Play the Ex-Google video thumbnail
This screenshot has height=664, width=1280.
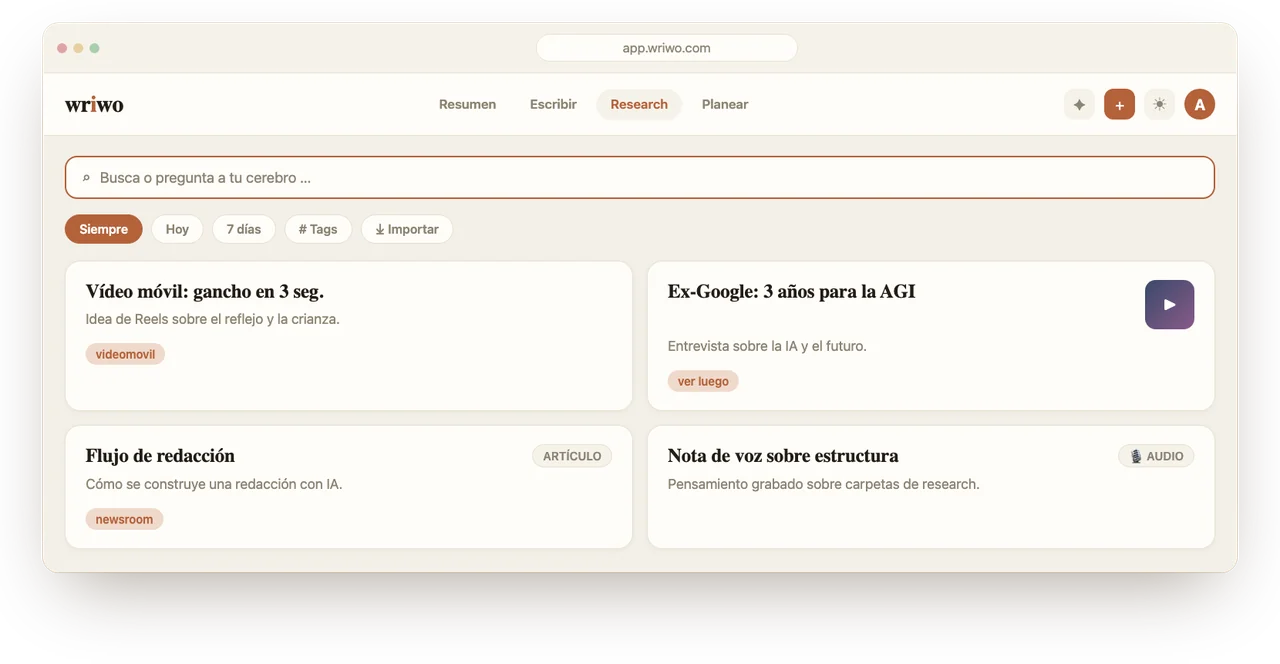pyautogui.click(x=1169, y=305)
